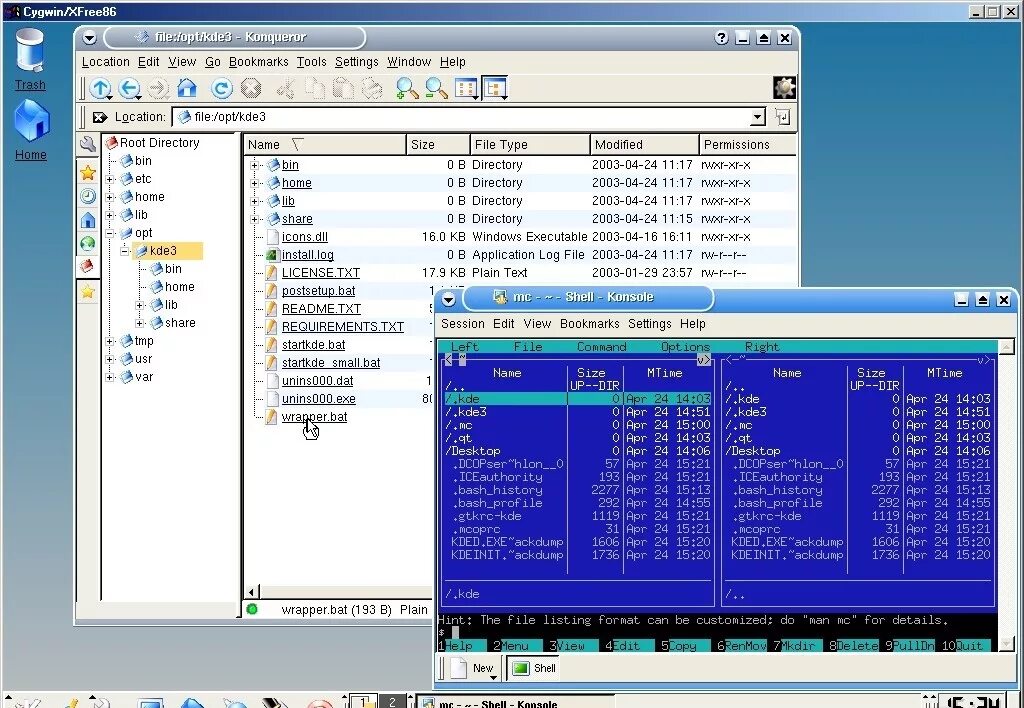Click the Paste toolbar icon
1024x708 pixels.
[x=344, y=88]
